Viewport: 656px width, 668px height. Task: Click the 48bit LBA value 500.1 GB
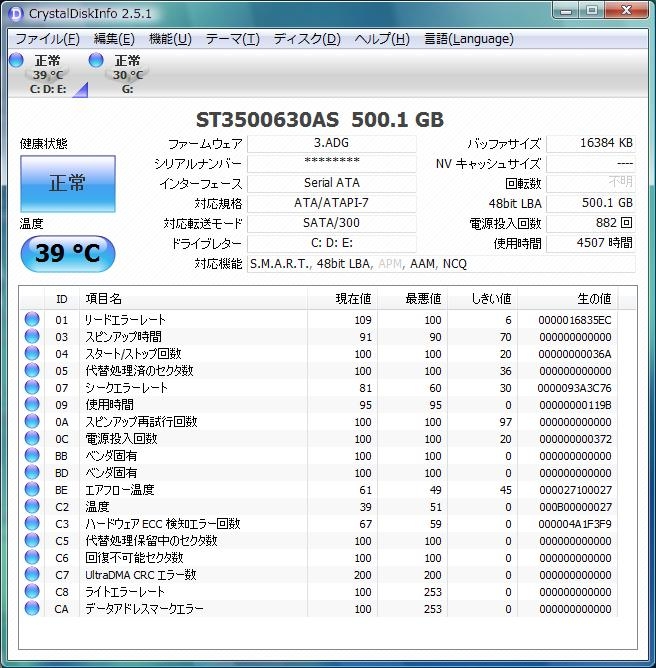591,204
